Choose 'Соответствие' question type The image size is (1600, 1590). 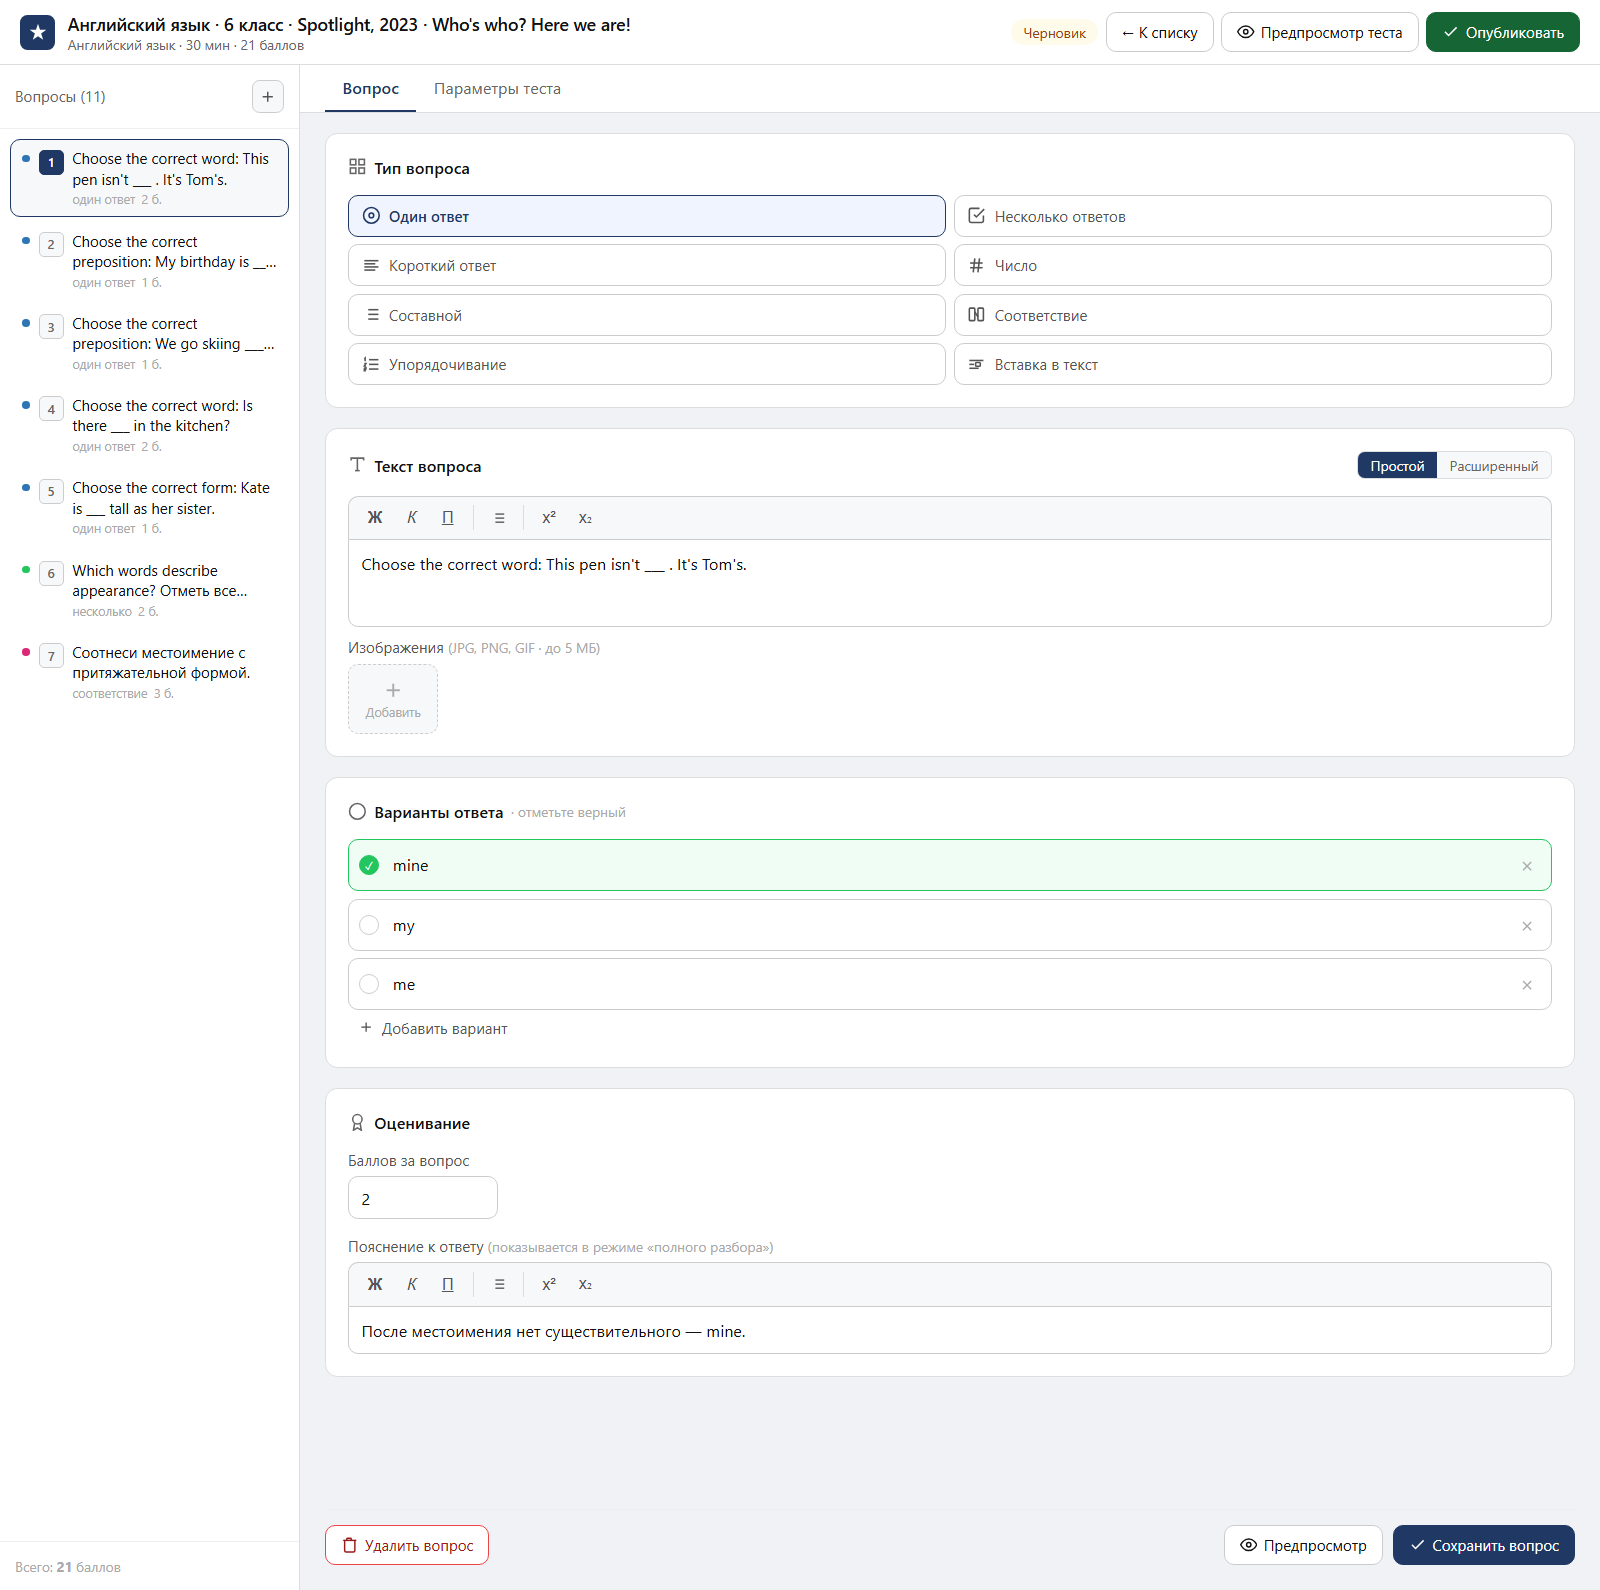pyautogui.click(x=1252, y=315)
